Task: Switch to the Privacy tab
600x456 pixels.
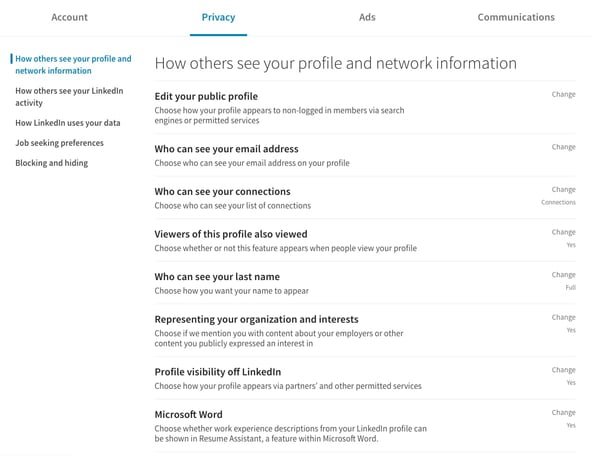Action: [218, 17]
